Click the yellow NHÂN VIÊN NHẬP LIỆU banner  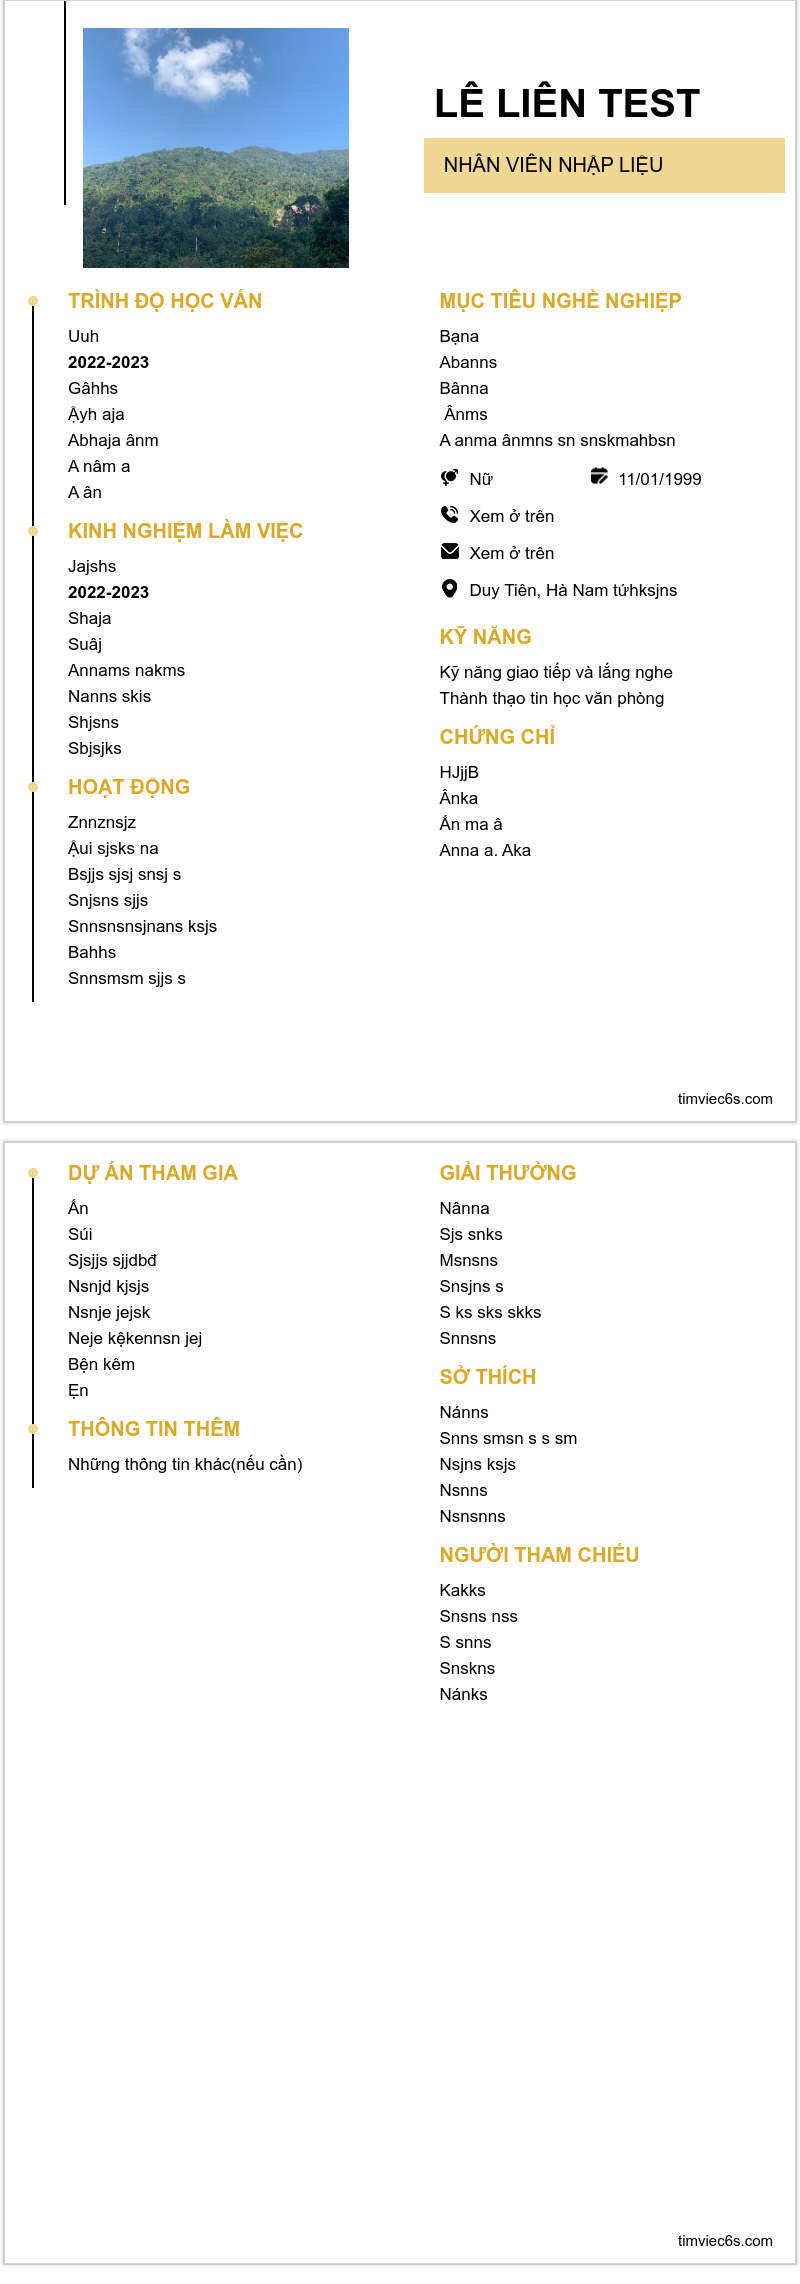point(604,165)
